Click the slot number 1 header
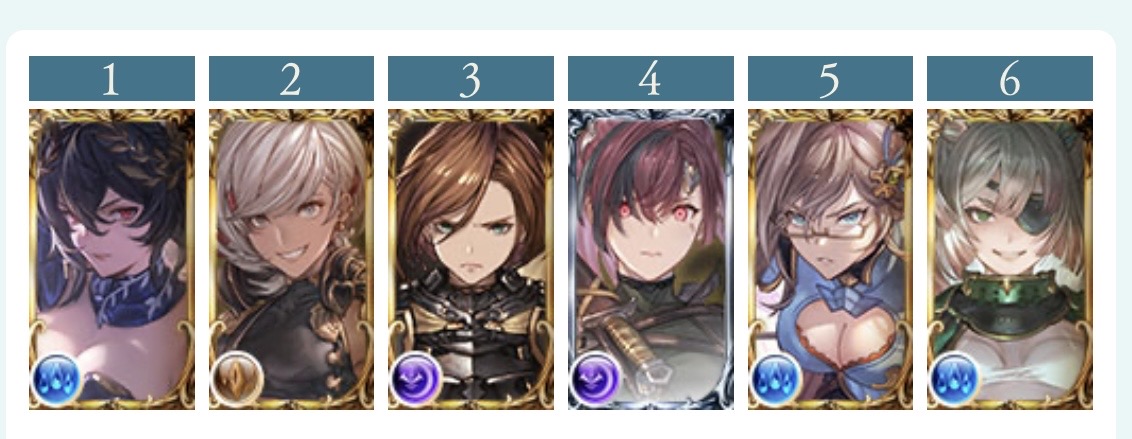This screenshot has height=439, width=1132. click(112, 78)
